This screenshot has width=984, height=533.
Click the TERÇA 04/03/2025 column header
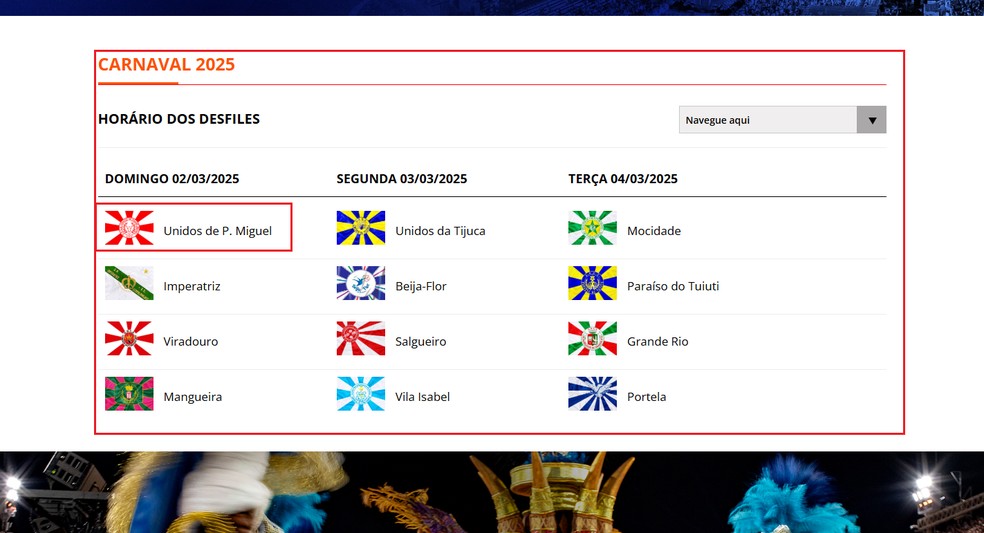click(623, 179)
